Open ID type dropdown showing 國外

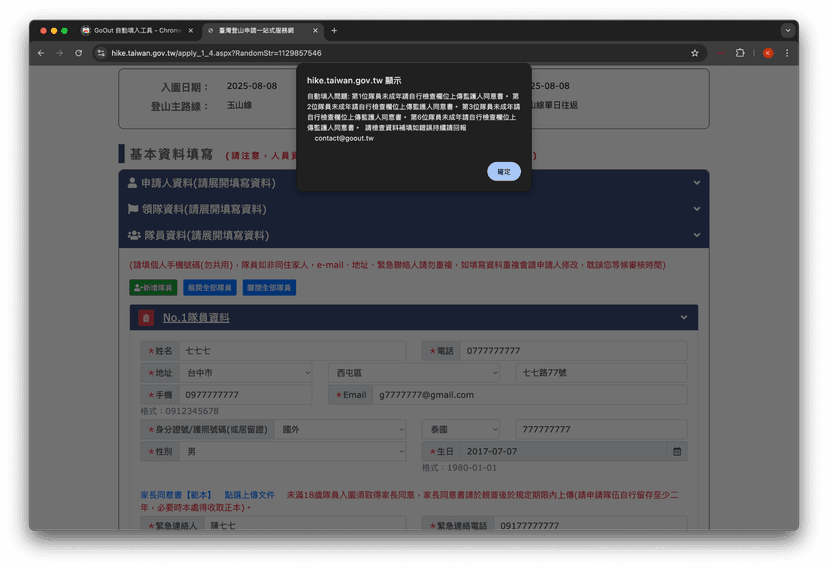(x=341, y=430)
